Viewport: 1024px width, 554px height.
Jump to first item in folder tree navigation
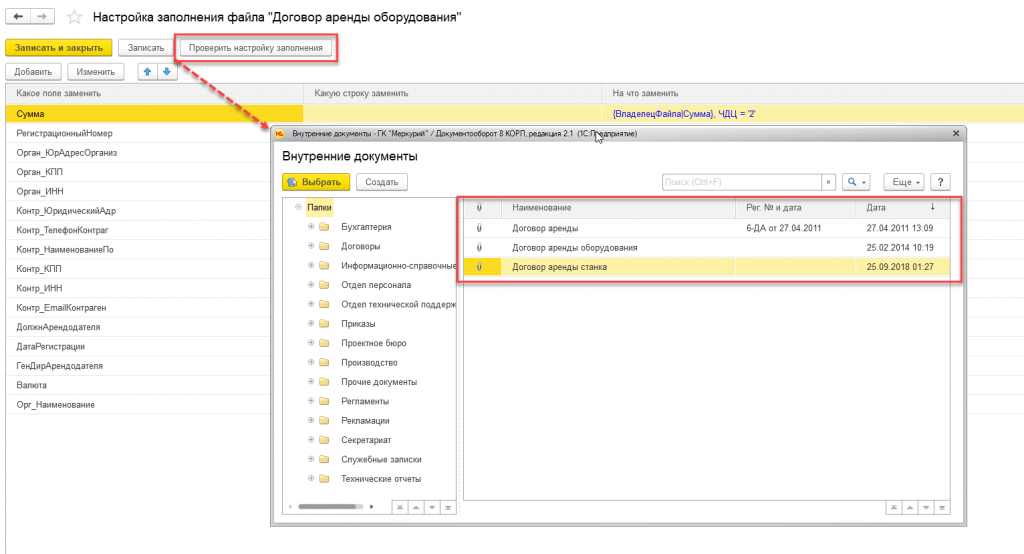tap(400, 508)
